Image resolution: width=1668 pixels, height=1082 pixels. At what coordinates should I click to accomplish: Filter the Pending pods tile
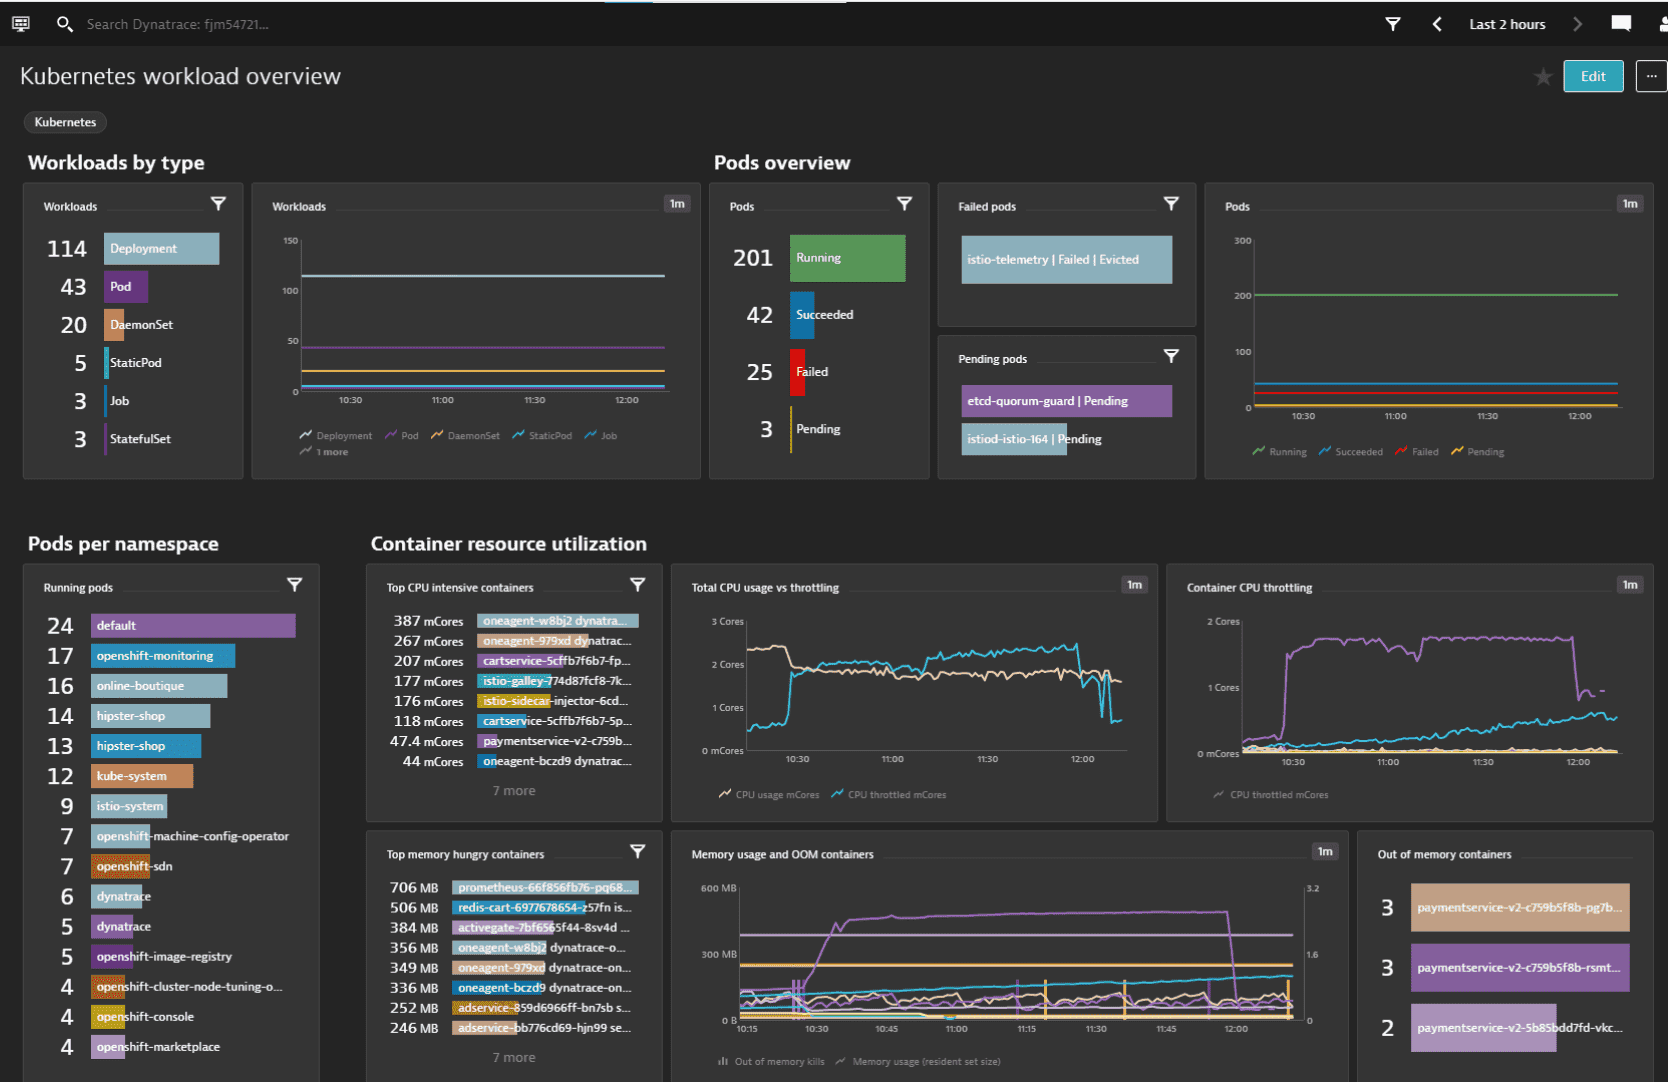[x=1171, y=355]
